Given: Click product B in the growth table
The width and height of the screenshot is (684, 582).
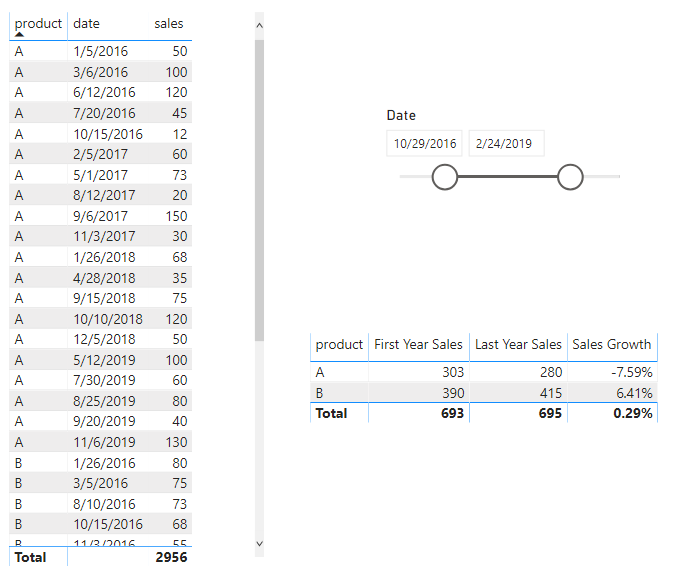Looking at the screenshot, I should pyautogui.click(x=319, y=393).
